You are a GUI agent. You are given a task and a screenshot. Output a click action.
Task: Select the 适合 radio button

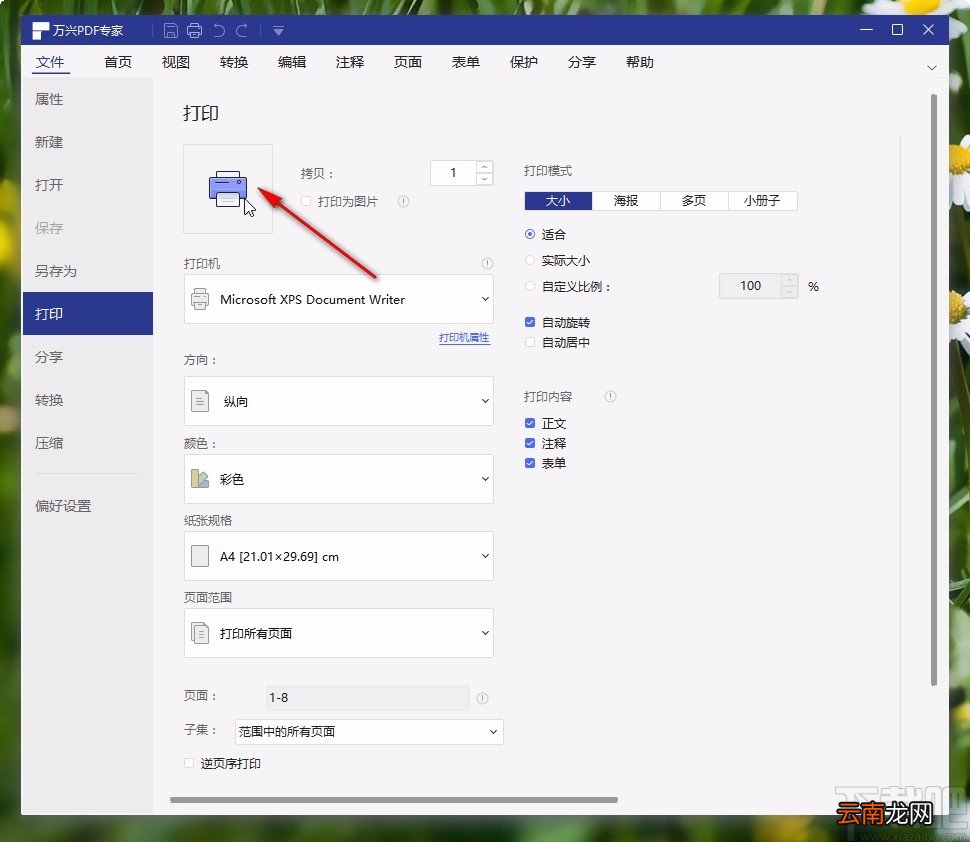click(x=530, y=234)
